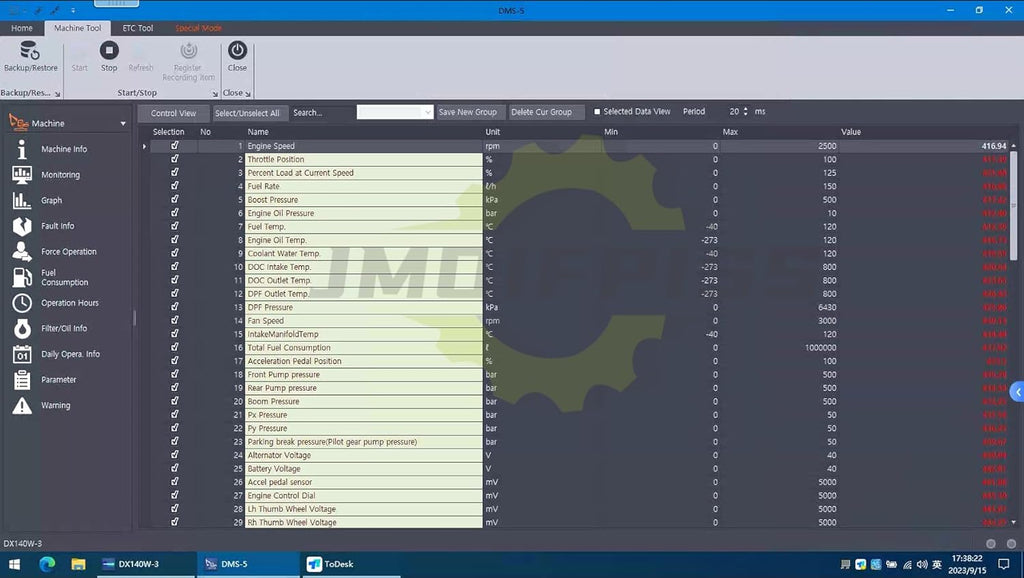This screenshot has width=1024, height=578.
Task: Uncheck Fuel Rate selection checkbox
Action: [x=174, y=185]
